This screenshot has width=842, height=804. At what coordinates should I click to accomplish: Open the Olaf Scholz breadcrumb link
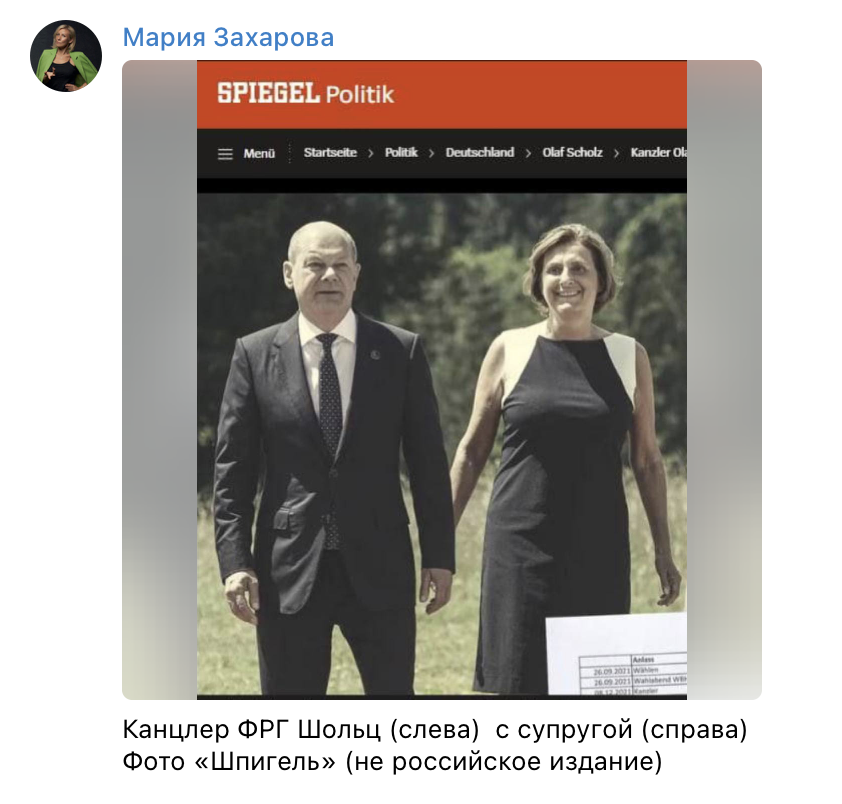point(572,153)
